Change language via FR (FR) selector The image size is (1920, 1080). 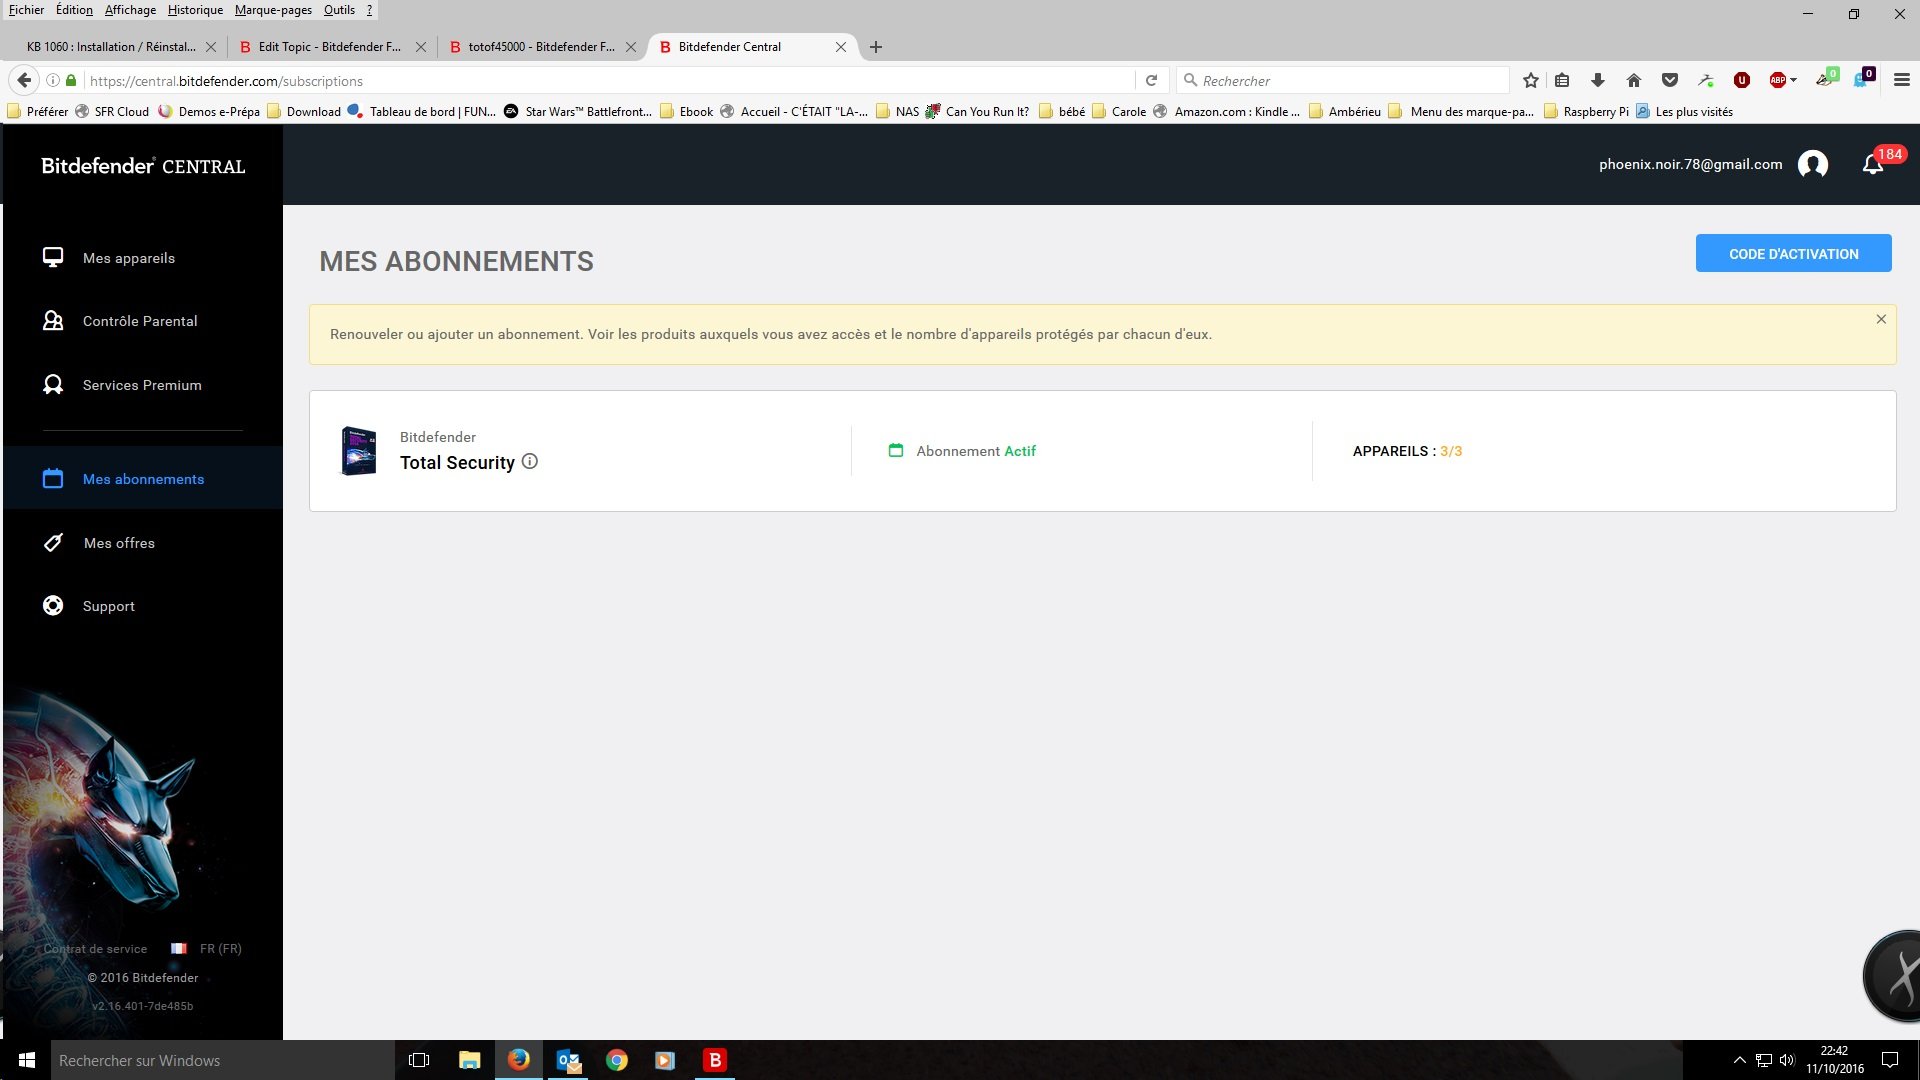[x=207, y=949]
